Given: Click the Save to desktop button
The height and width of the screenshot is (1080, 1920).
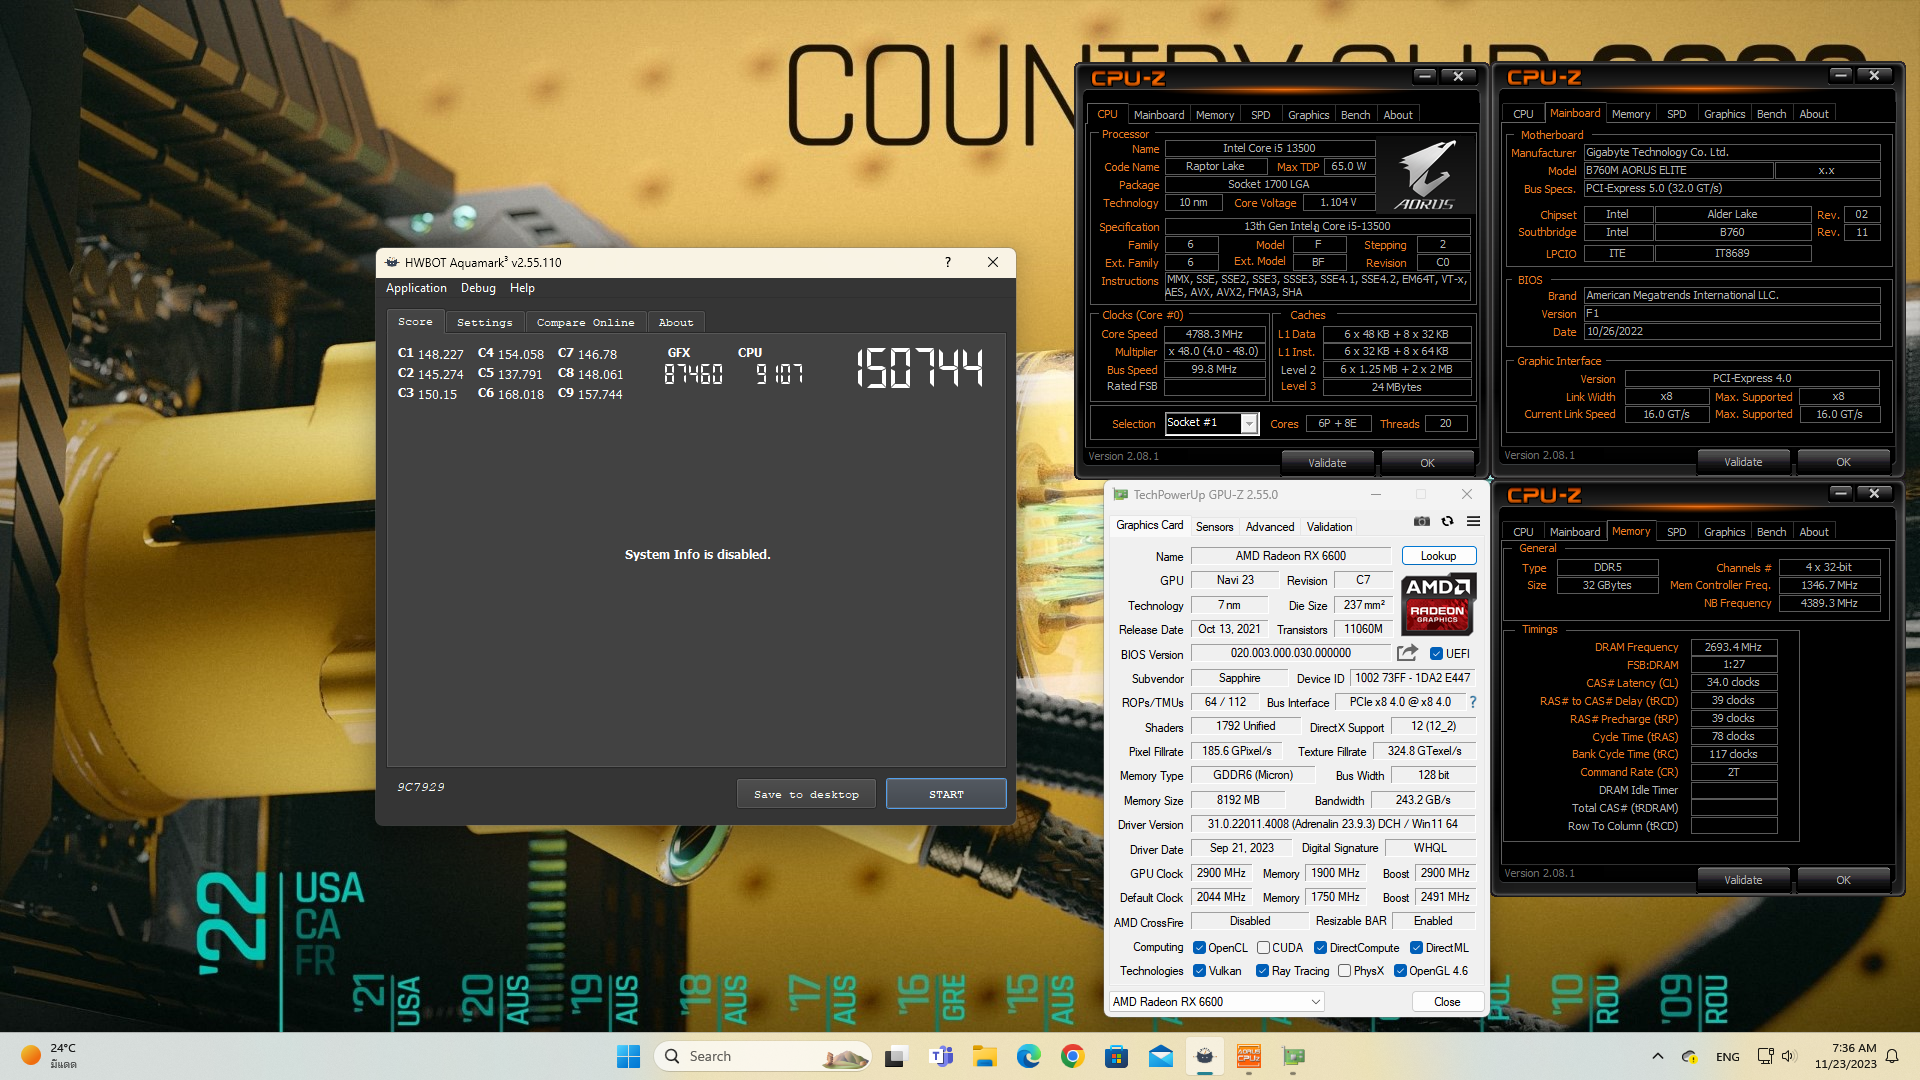Looking at the screenshot, I should pyautogui.click(x=806, y=794).
